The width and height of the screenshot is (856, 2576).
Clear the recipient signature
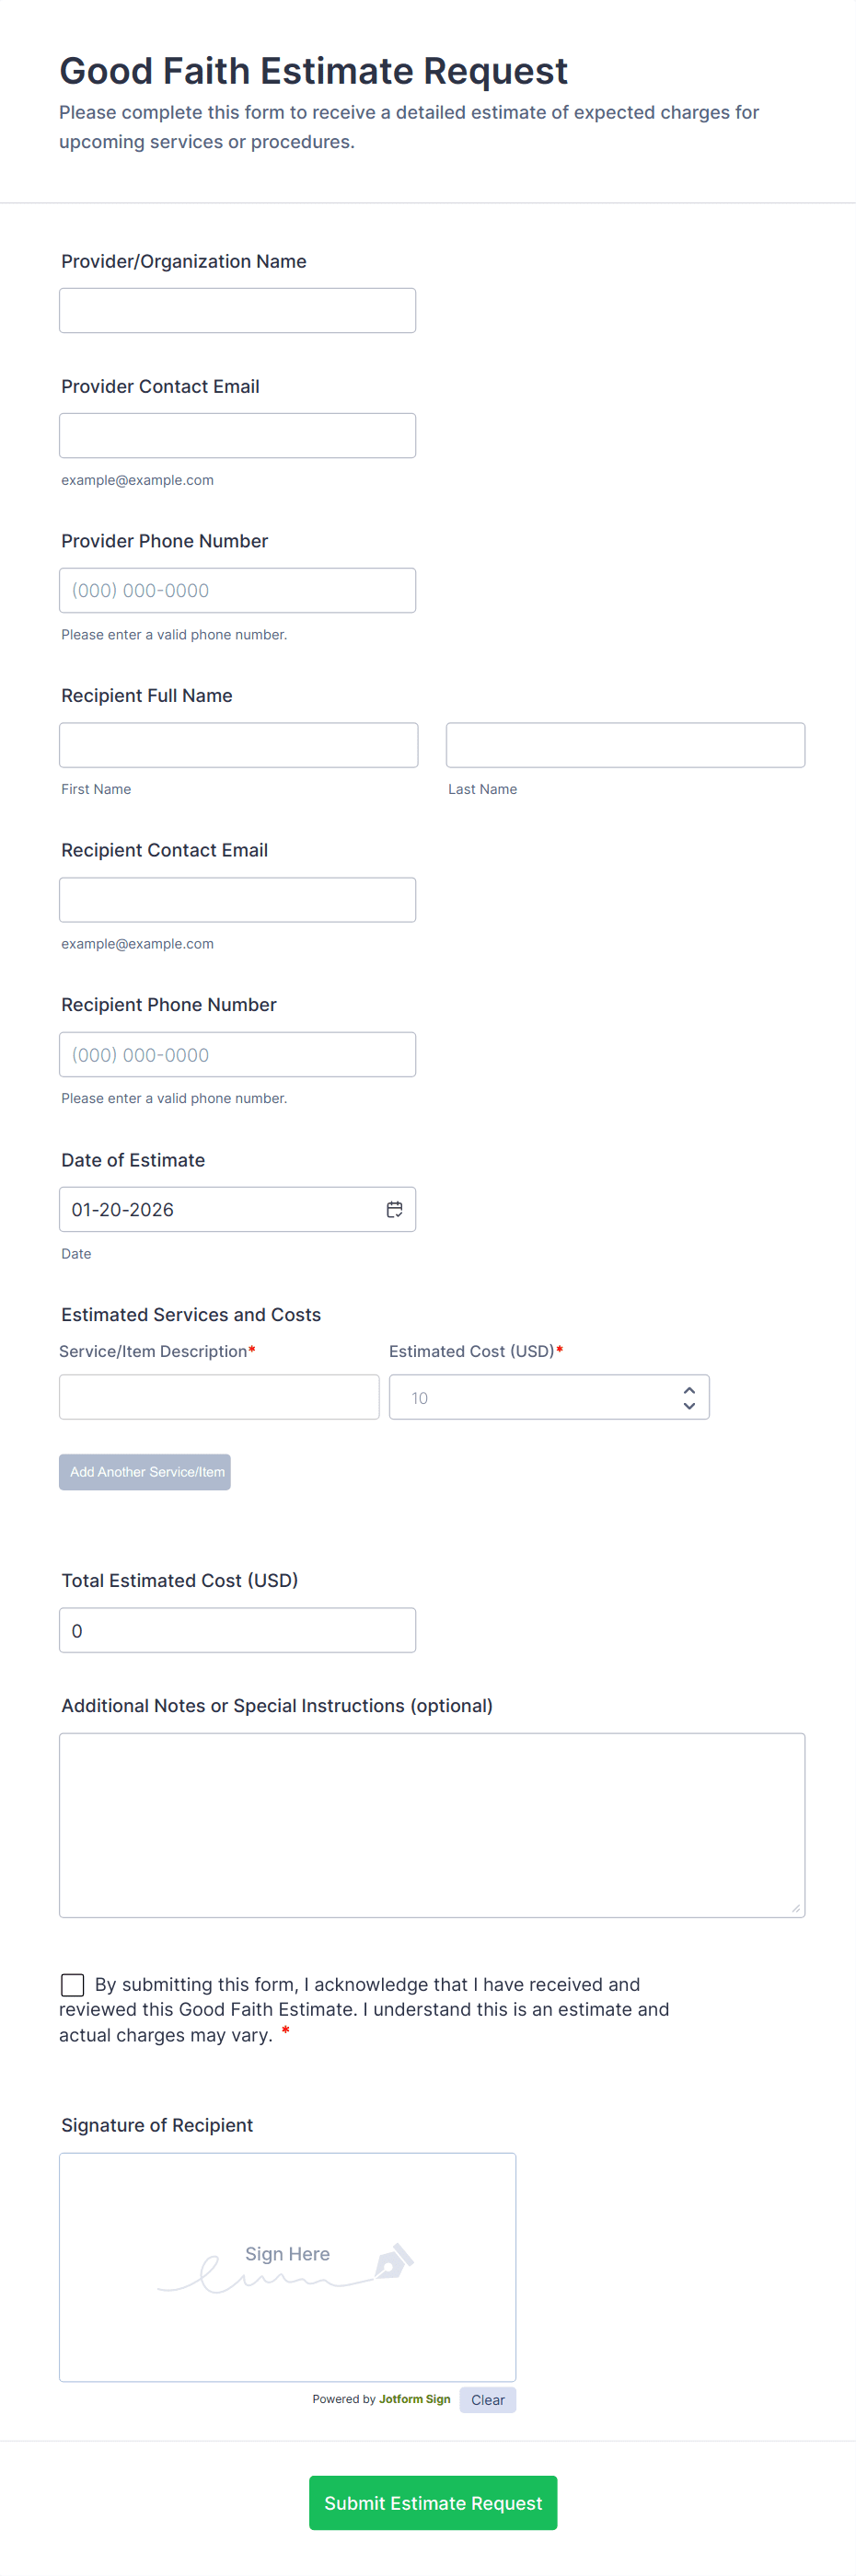[x=487, y=2400]
